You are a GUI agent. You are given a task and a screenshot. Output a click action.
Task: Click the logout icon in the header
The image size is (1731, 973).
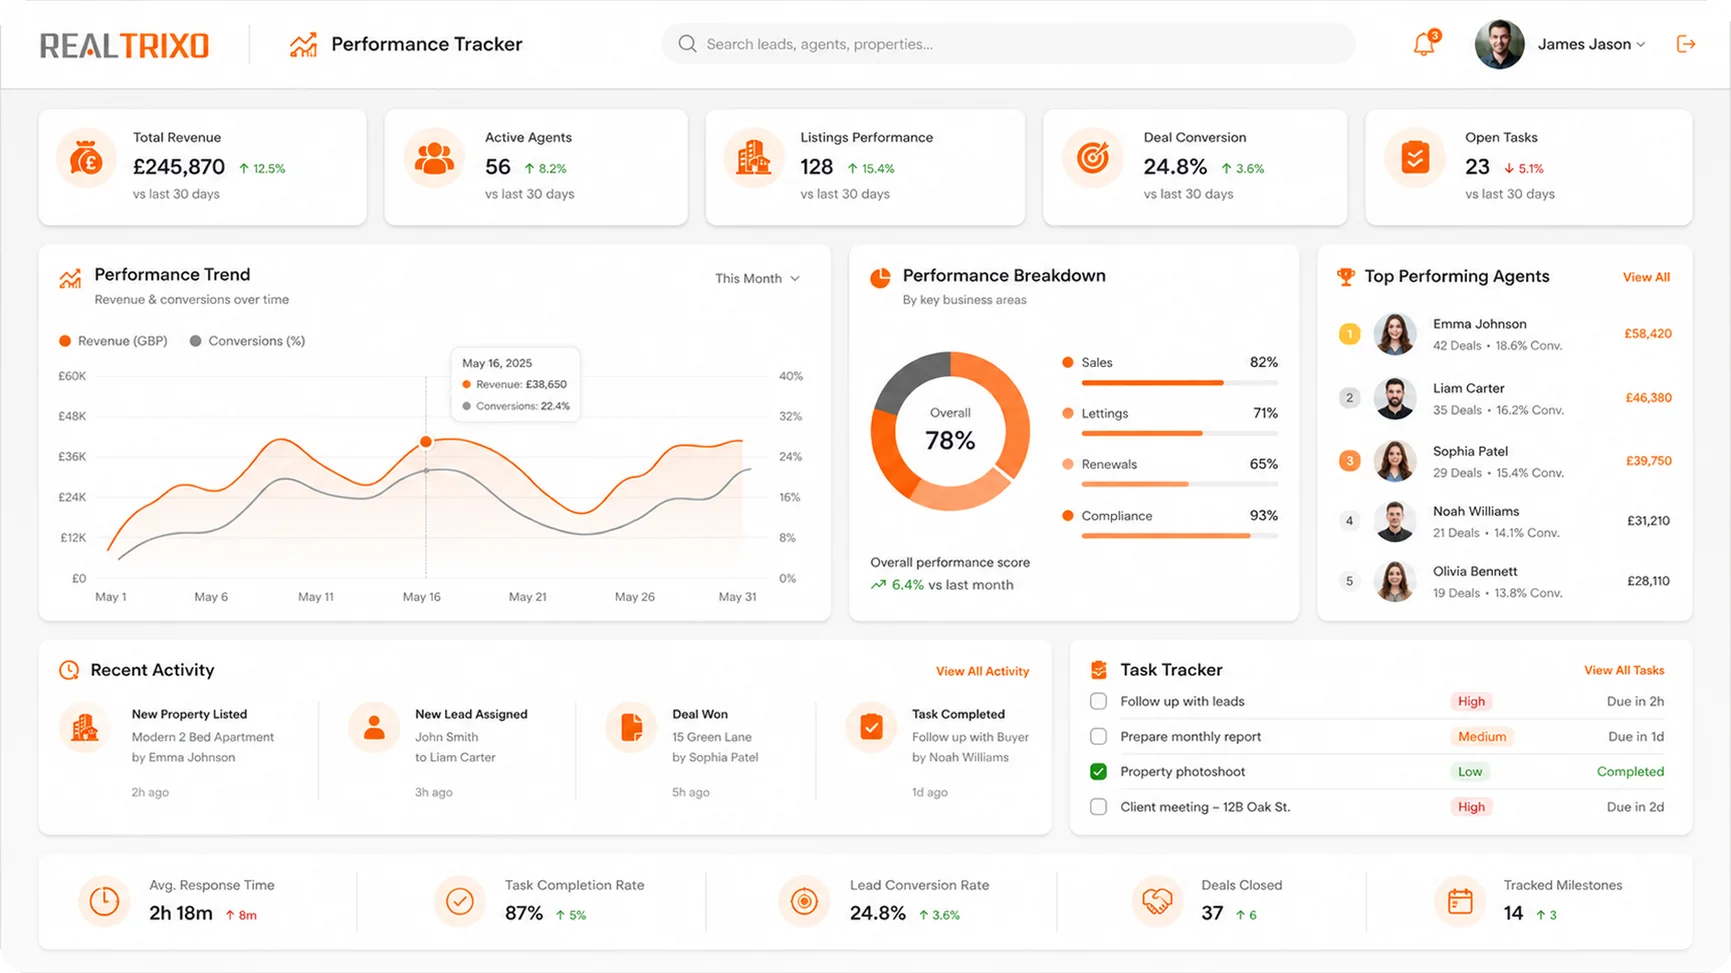tap(1686, 44)
